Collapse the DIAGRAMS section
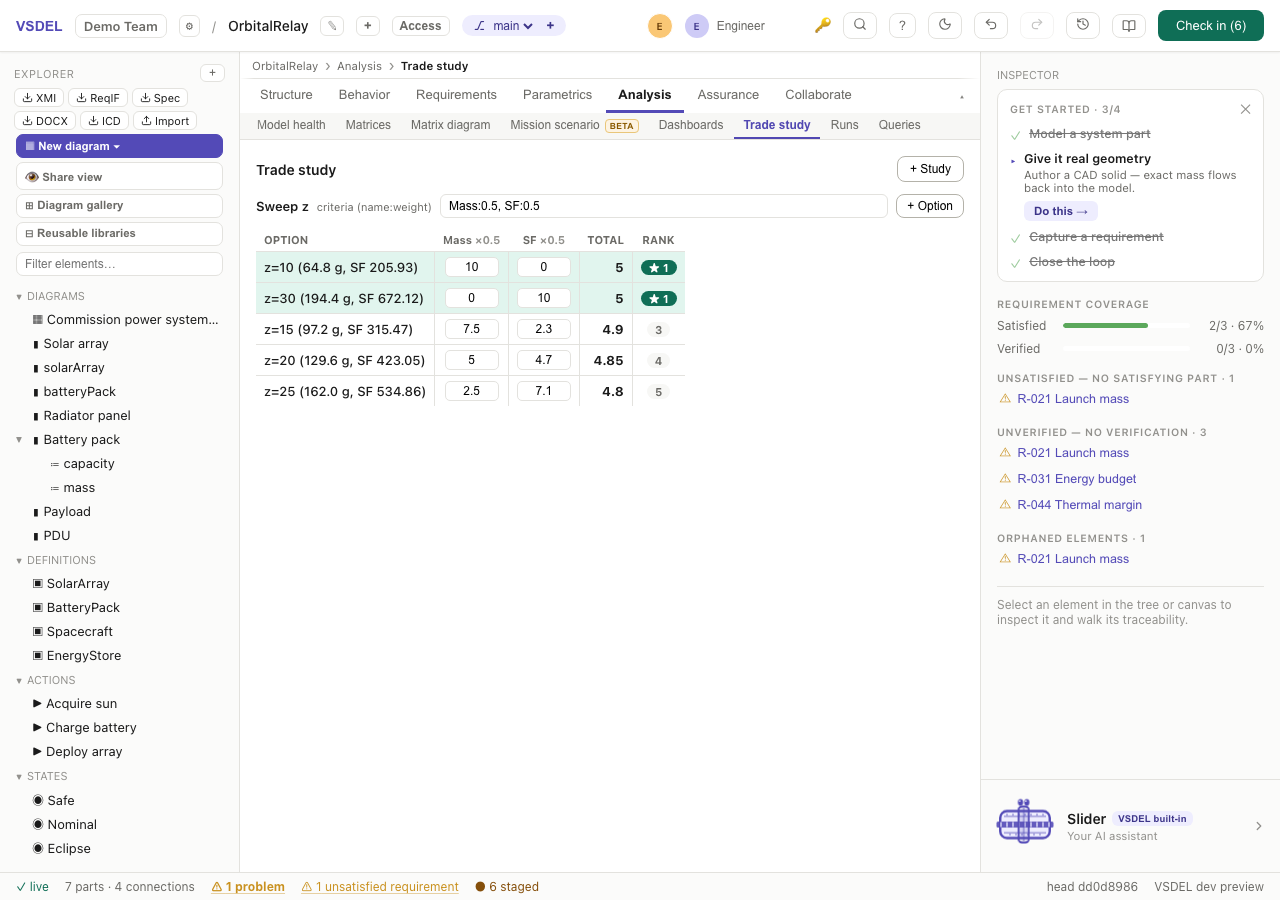Screen dimensions: 1280x900 click(x=19, y=296)
